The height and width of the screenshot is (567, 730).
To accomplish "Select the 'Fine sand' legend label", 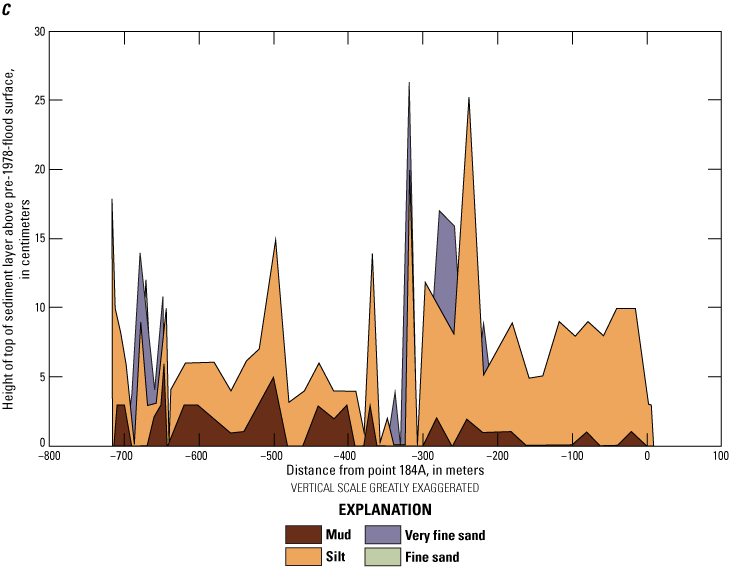I will point(435,556).
